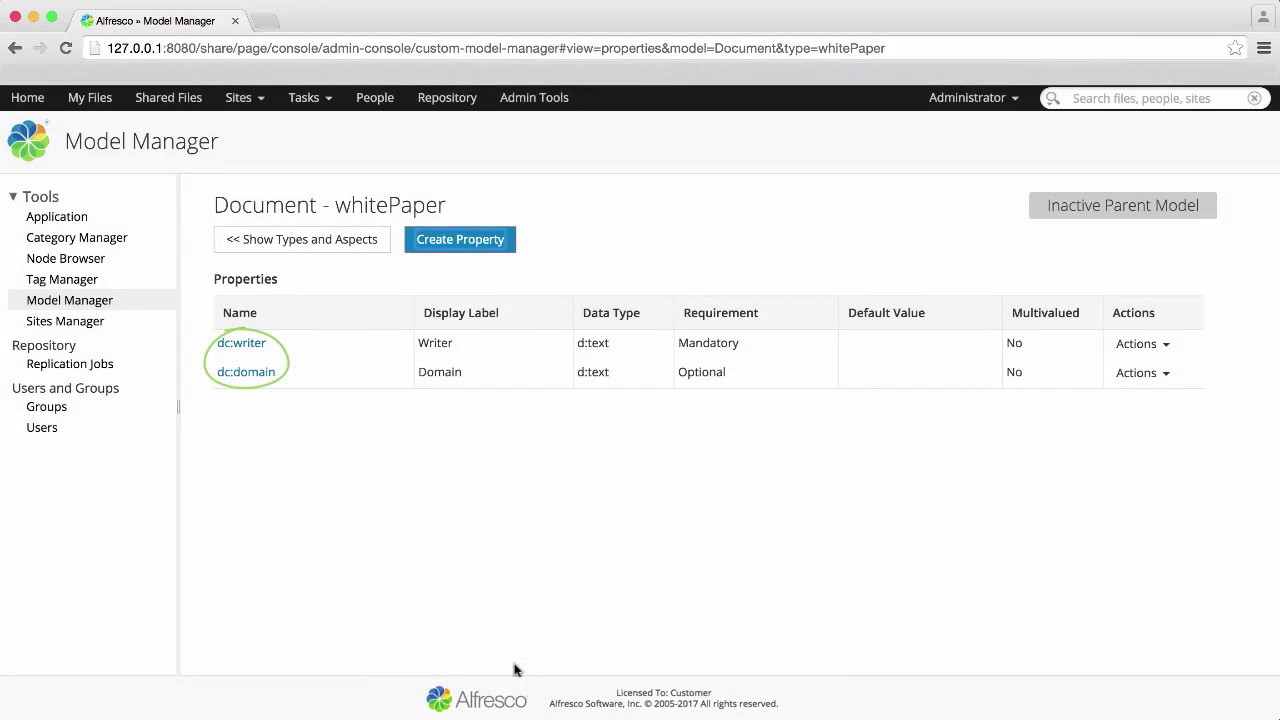Select Sites Manager in sidebar
Viewport: 1280px width, 720px height.
65,322
